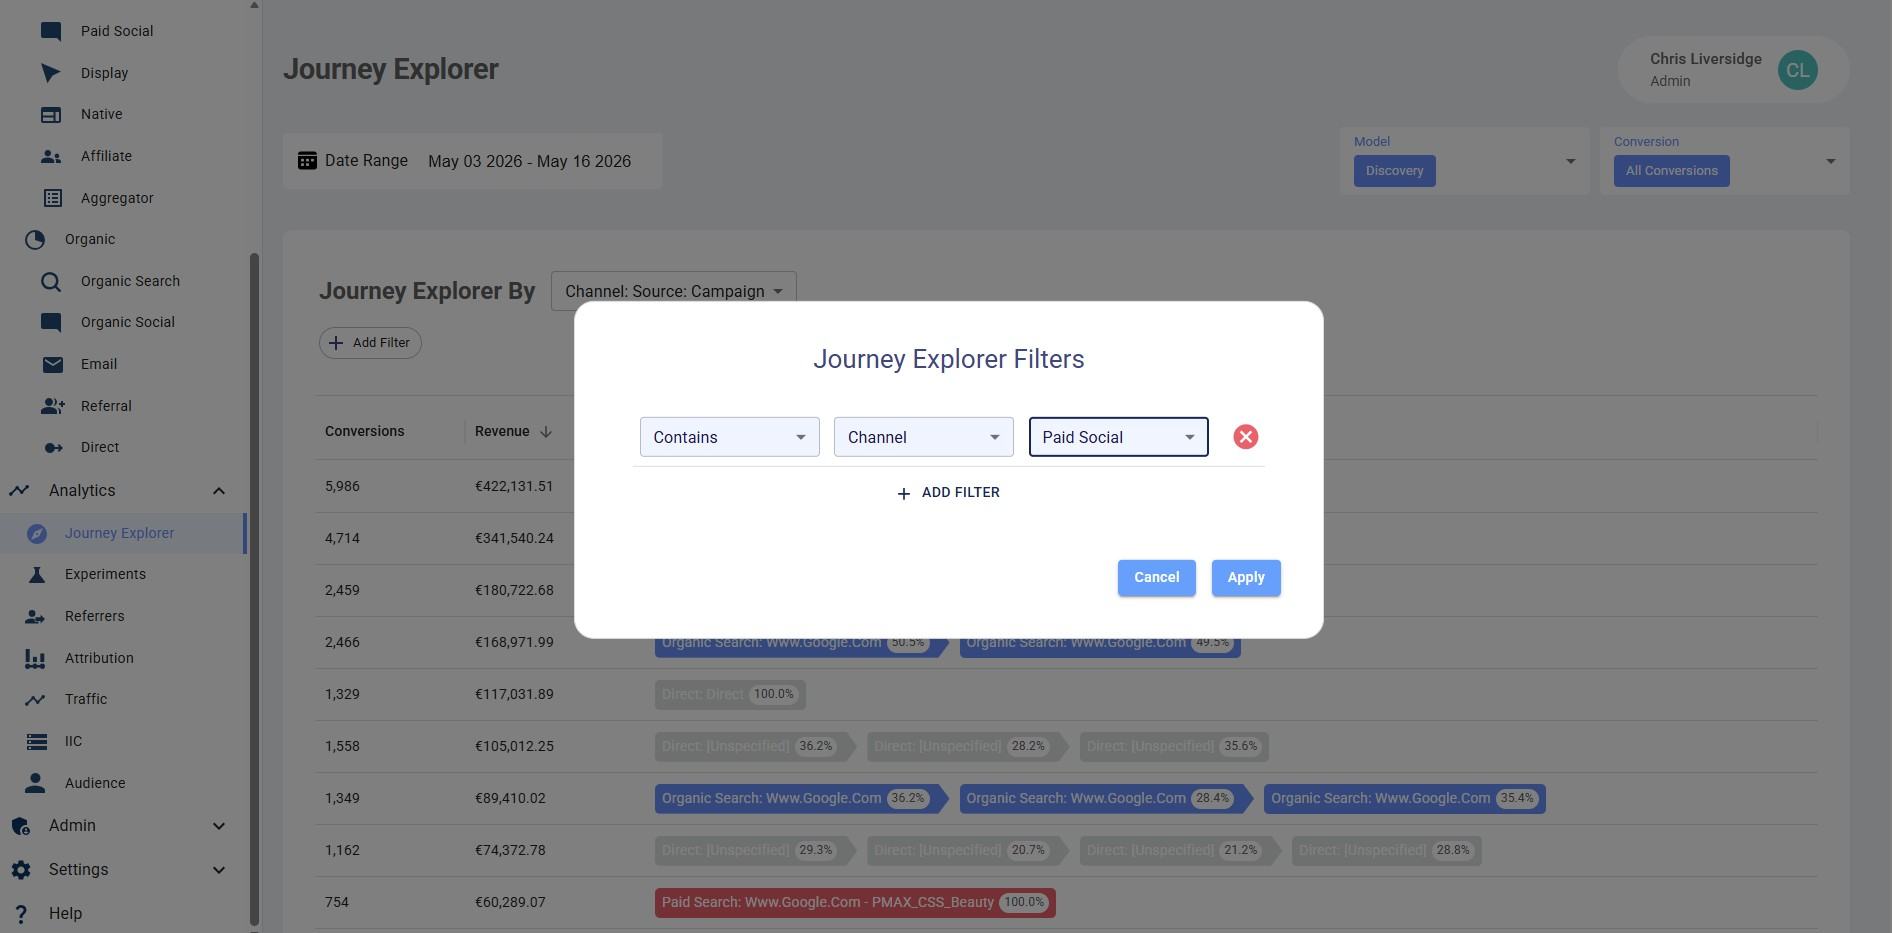Viewport: 1892px width, 933px height.
Task: Click the IIC storage icon
Action: [37, 741]
